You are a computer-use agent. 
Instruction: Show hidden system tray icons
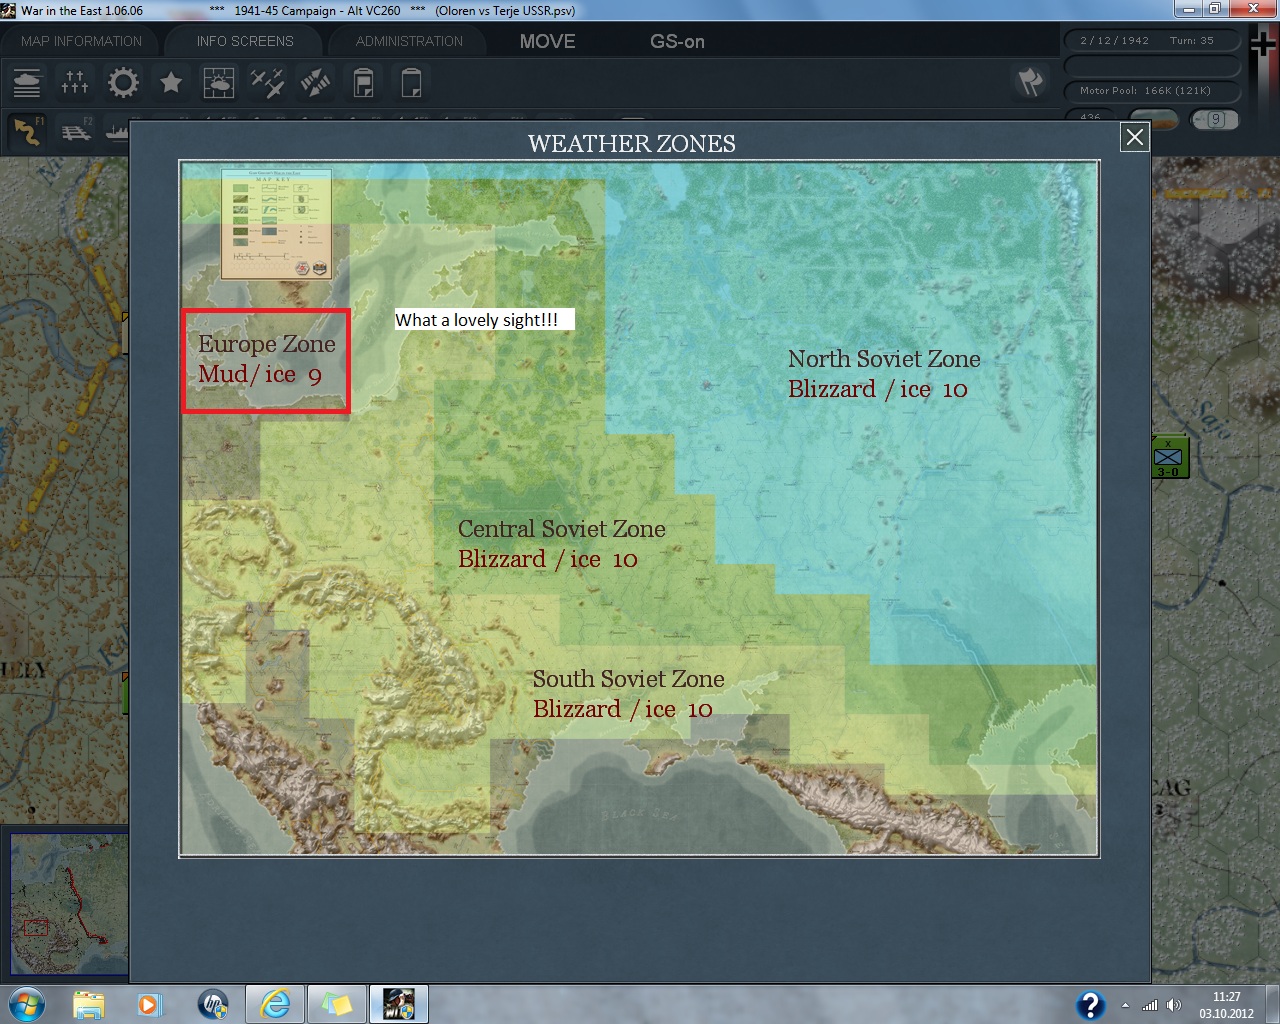[x=1125, y=1005]
